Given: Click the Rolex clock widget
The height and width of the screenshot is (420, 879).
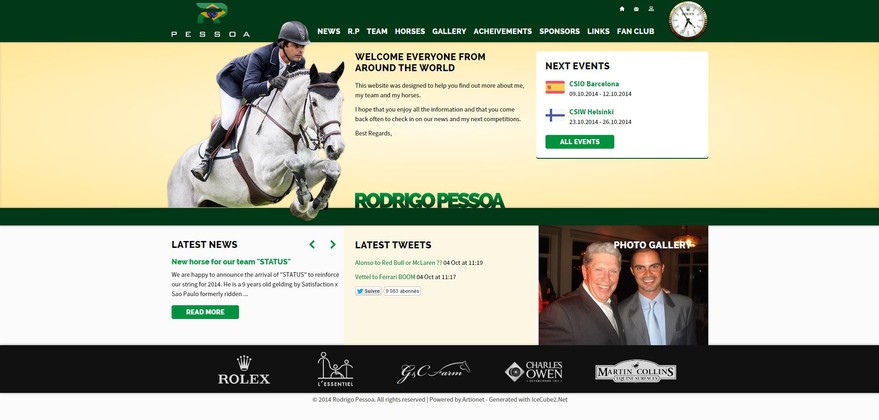Looking at the screenshot, I should [688, 20].
